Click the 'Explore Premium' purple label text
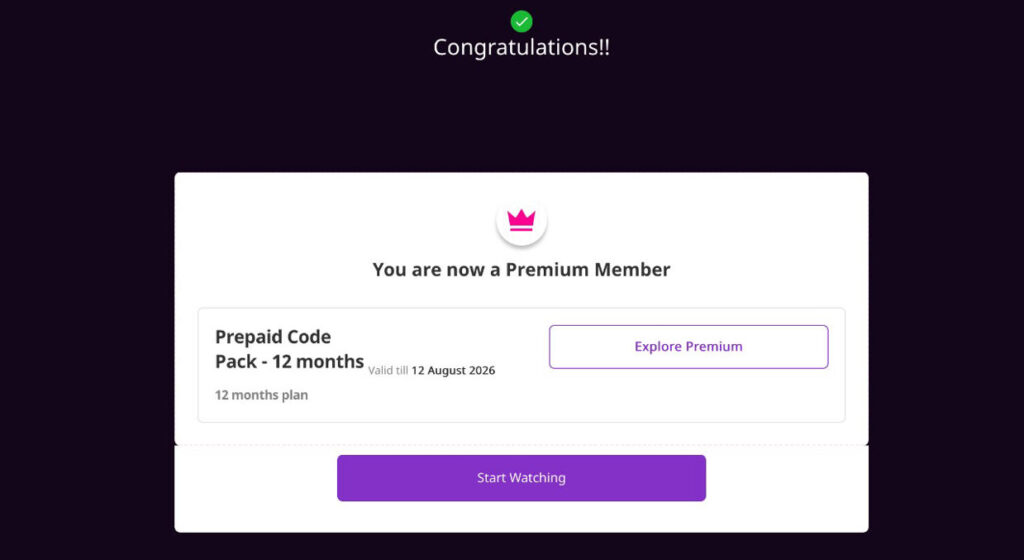Screen dimensions: 1024x560 pos(688,347)
